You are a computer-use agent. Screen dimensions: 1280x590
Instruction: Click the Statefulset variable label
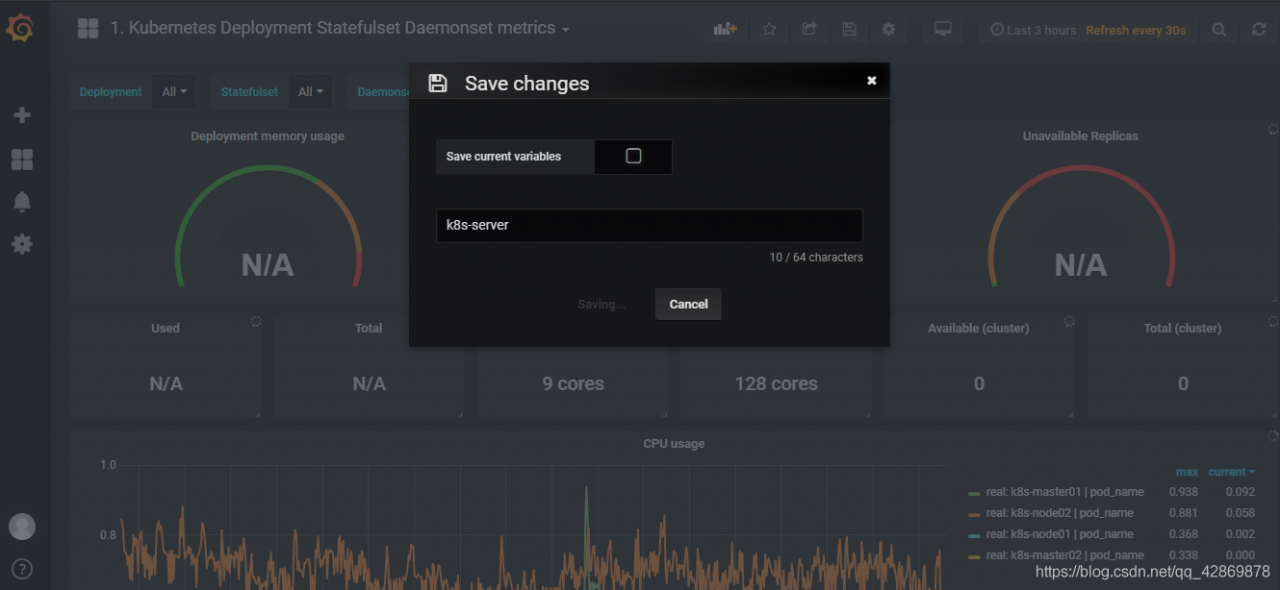tap(250, 92)
